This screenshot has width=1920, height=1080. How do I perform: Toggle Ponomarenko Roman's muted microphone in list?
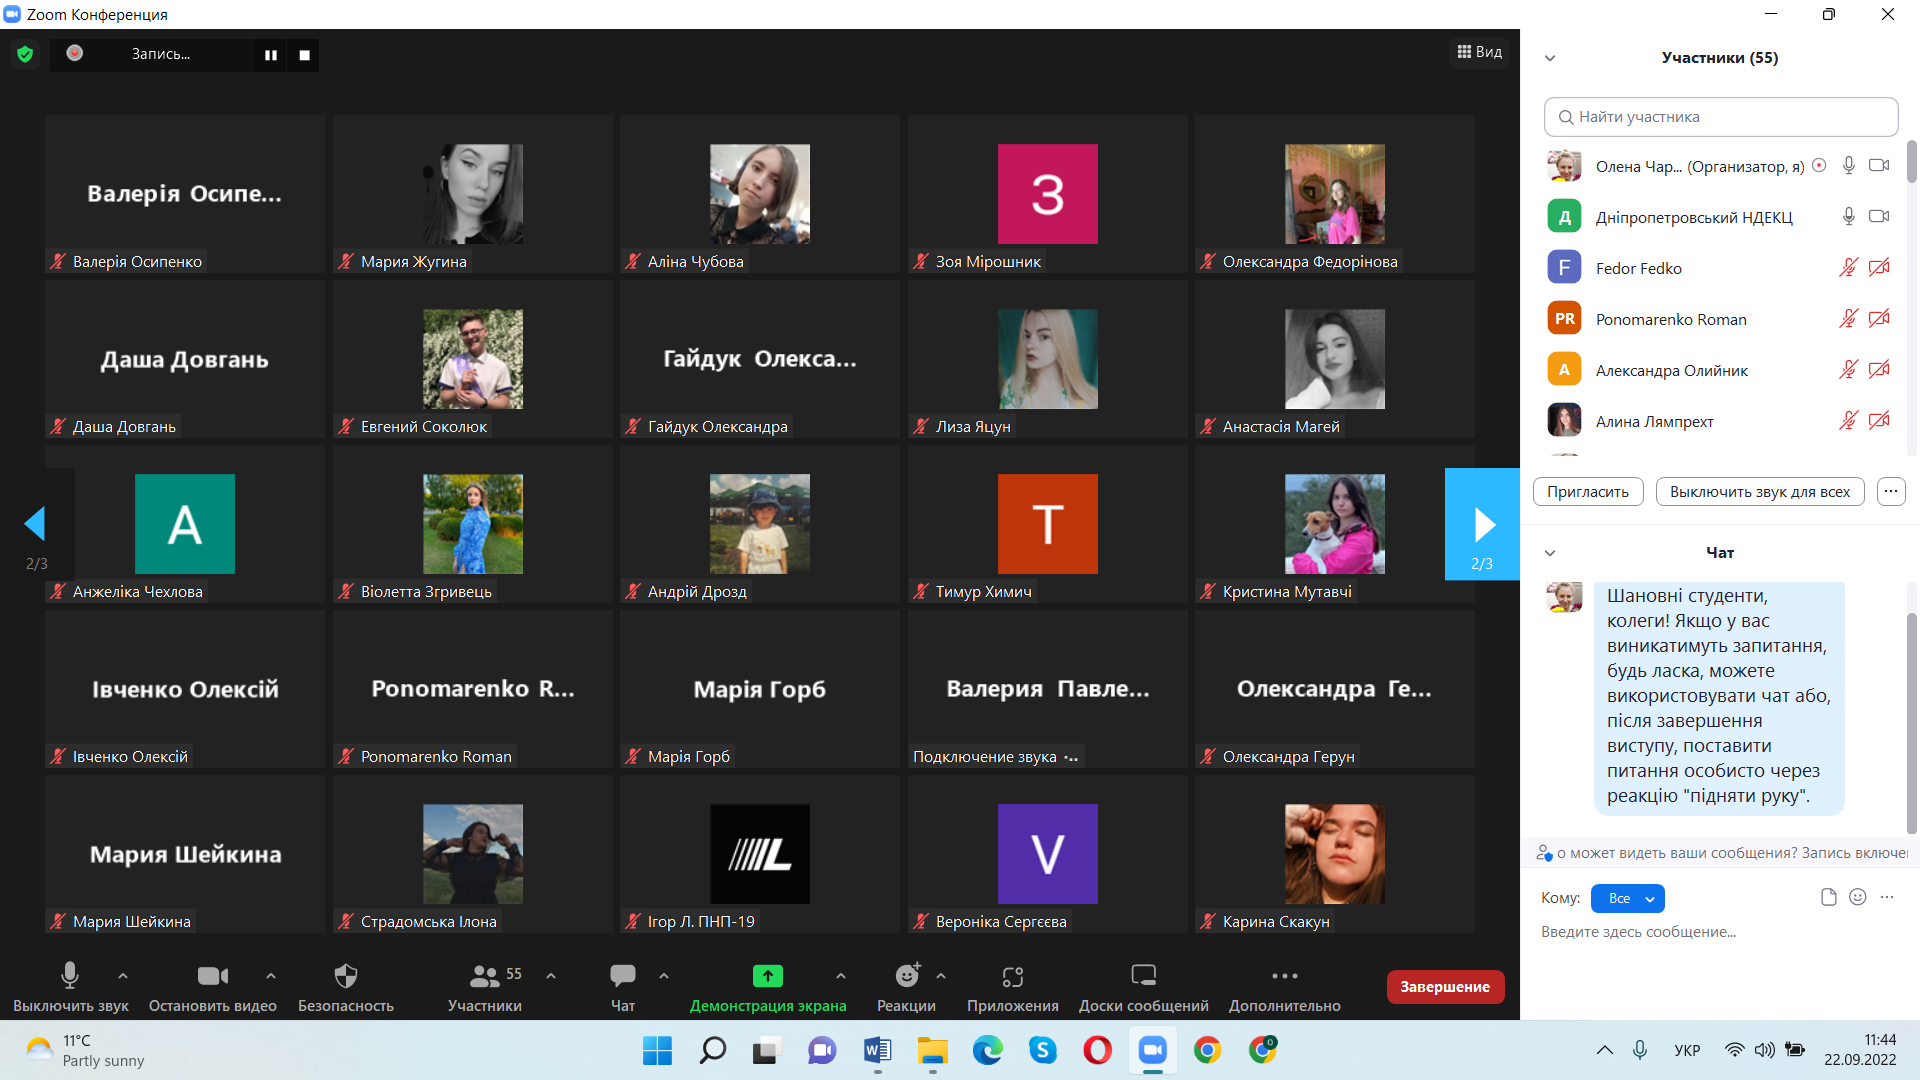[1848, 319]
